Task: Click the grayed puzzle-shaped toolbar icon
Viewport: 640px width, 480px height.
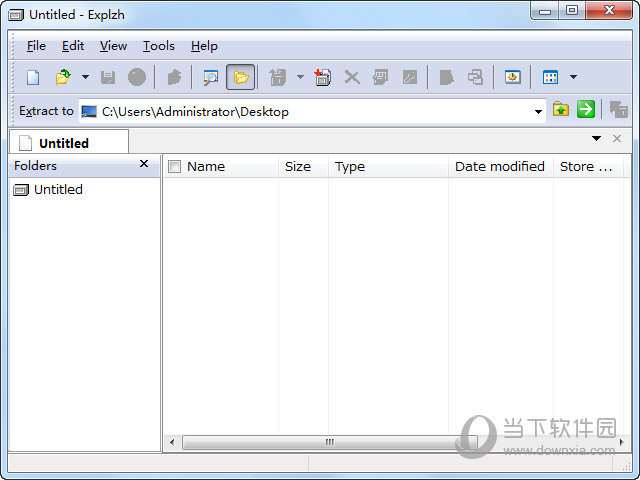Action: pos(174,77)
